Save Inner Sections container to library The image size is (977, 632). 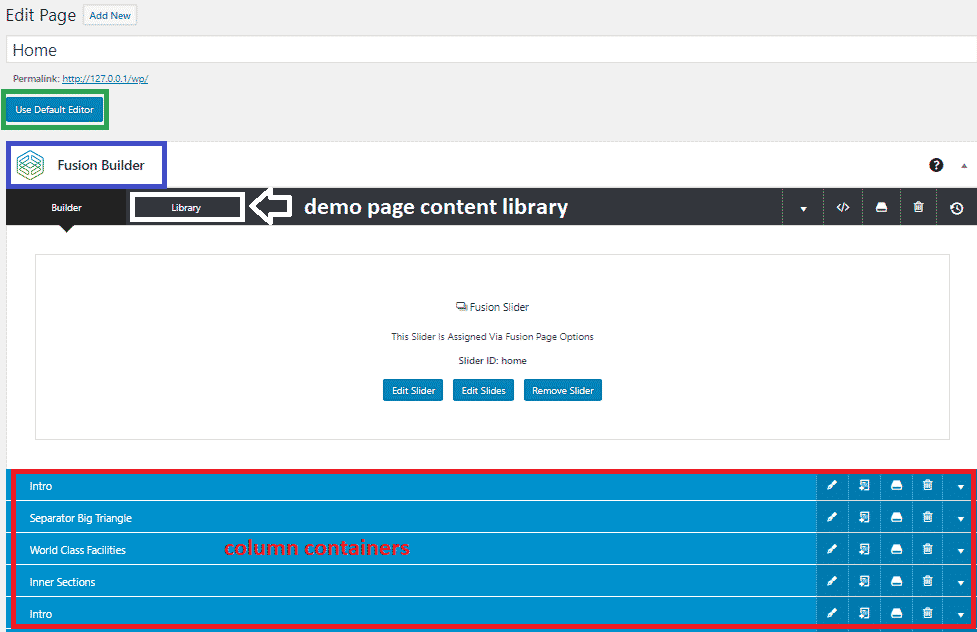click(x=896, y=582)
